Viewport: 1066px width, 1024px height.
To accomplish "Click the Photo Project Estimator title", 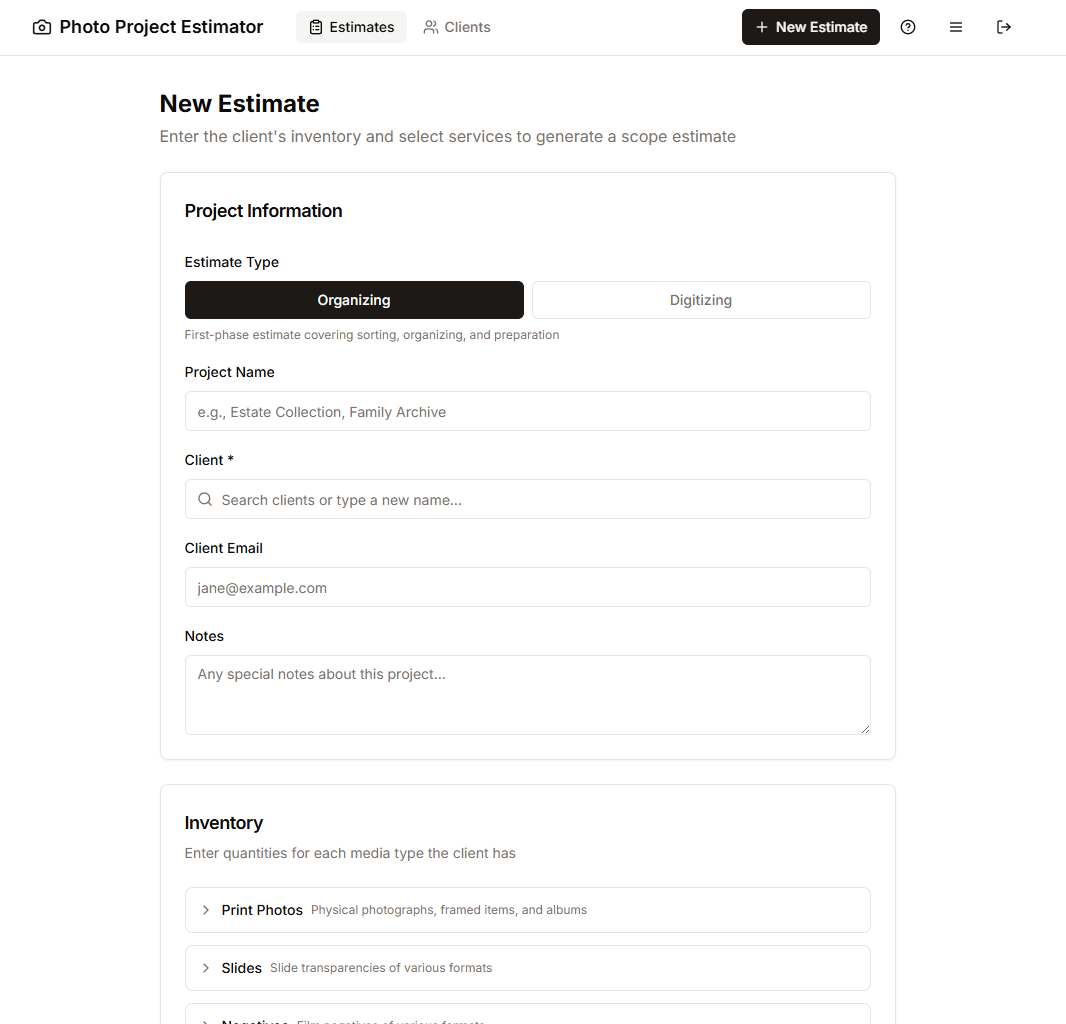I will 161,28.
